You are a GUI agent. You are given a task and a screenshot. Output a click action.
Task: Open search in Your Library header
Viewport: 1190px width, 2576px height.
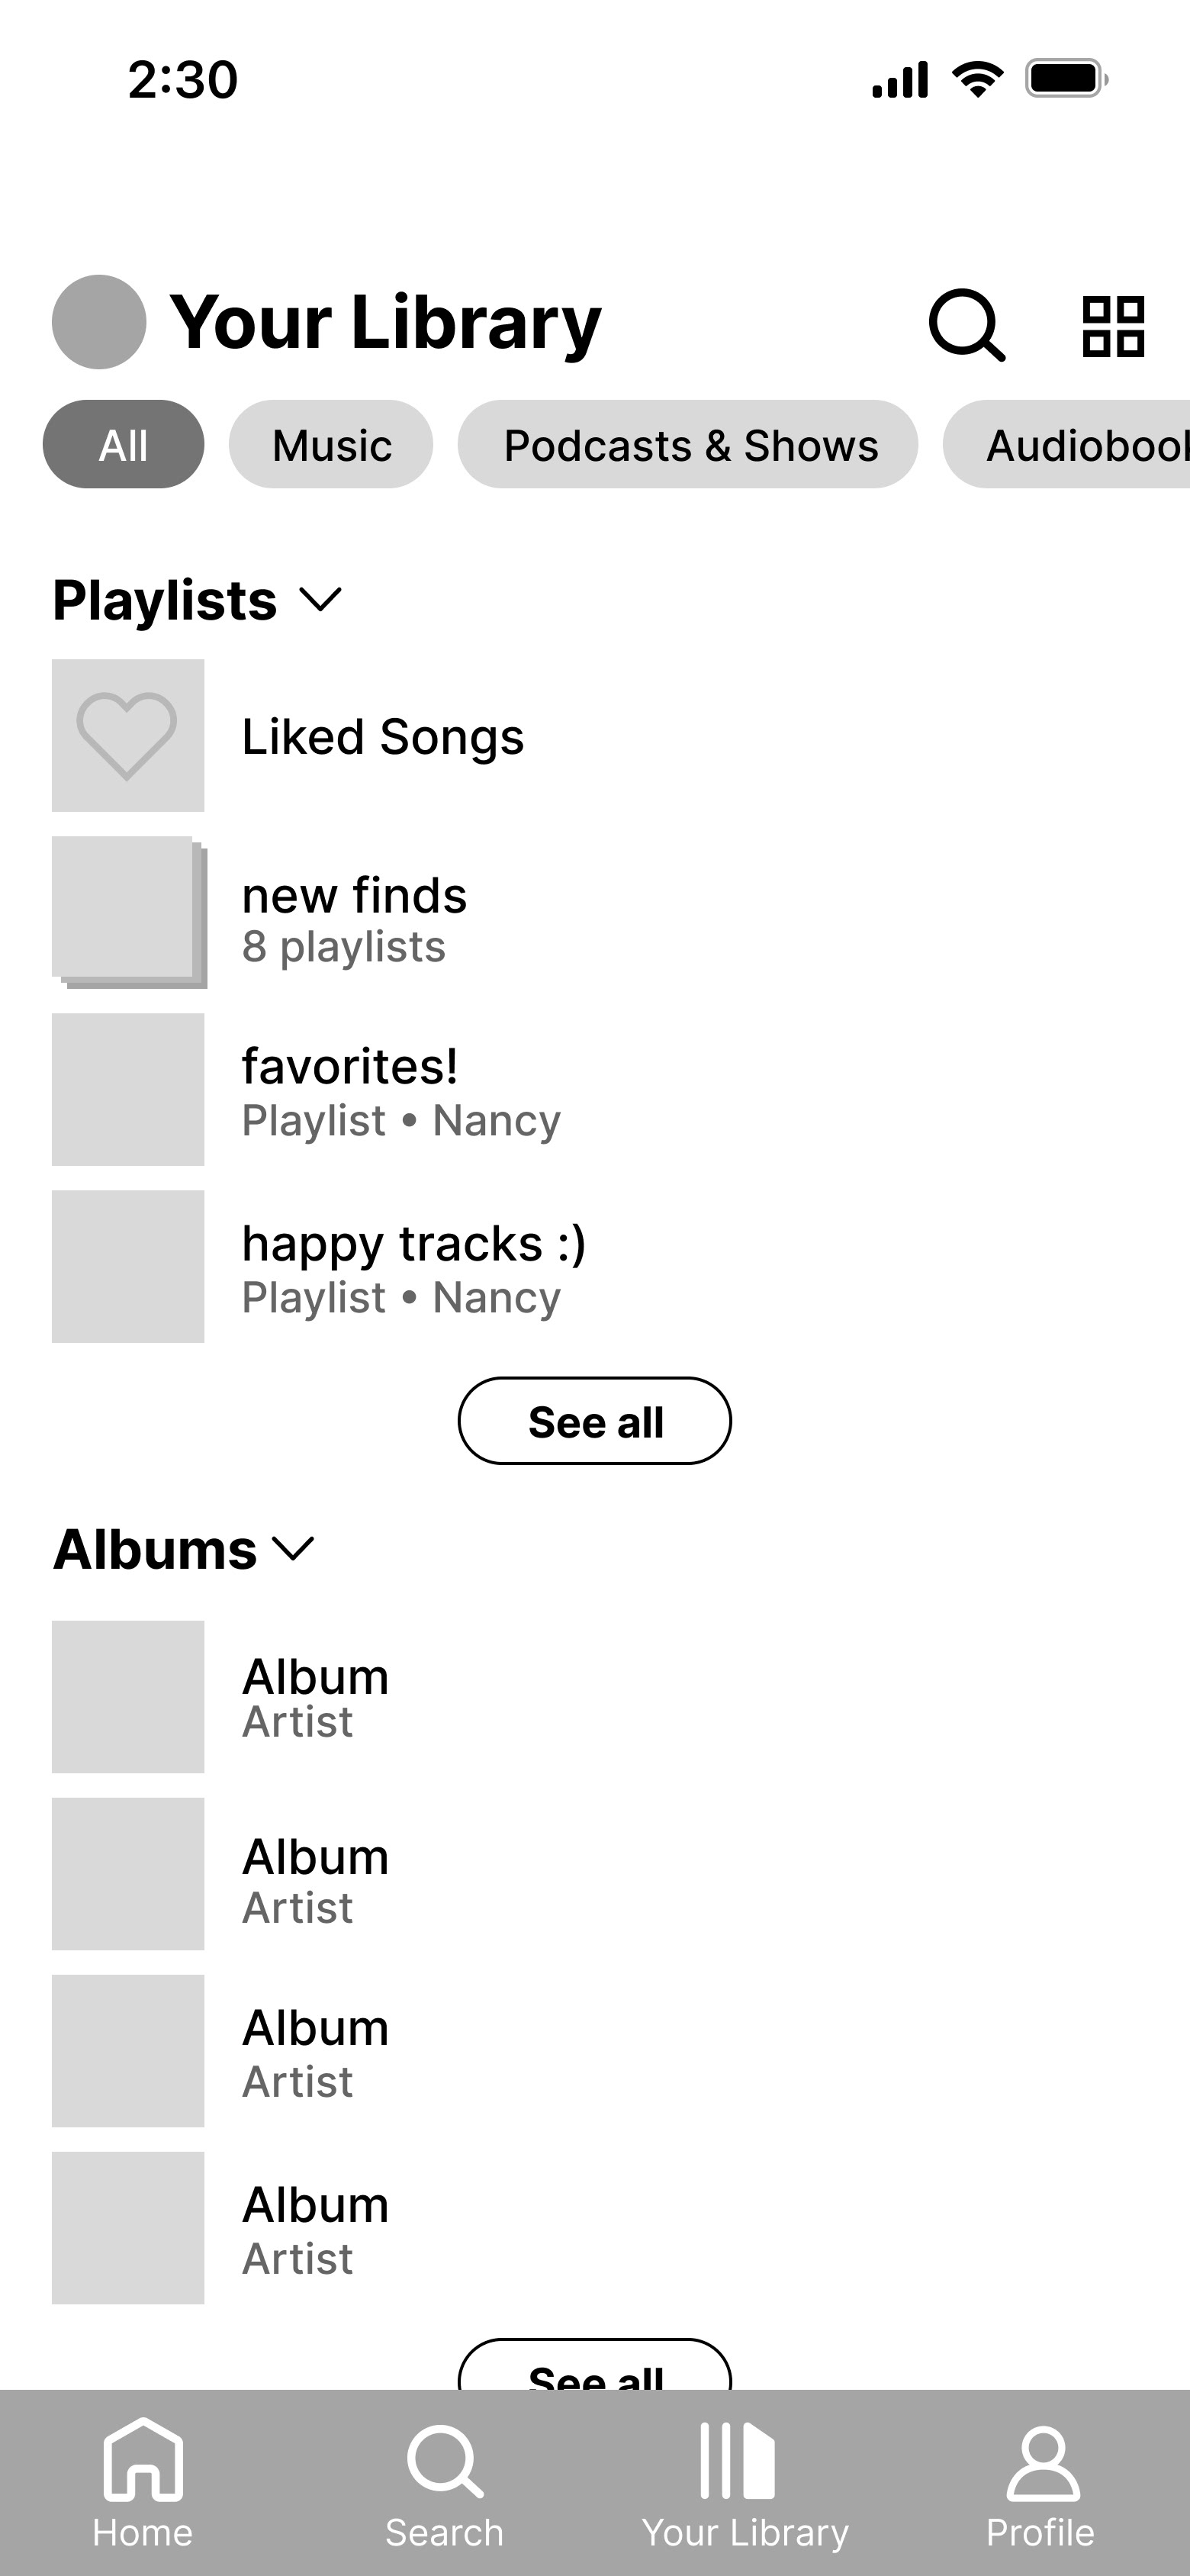pyautogui.click(x=966, y=325)
